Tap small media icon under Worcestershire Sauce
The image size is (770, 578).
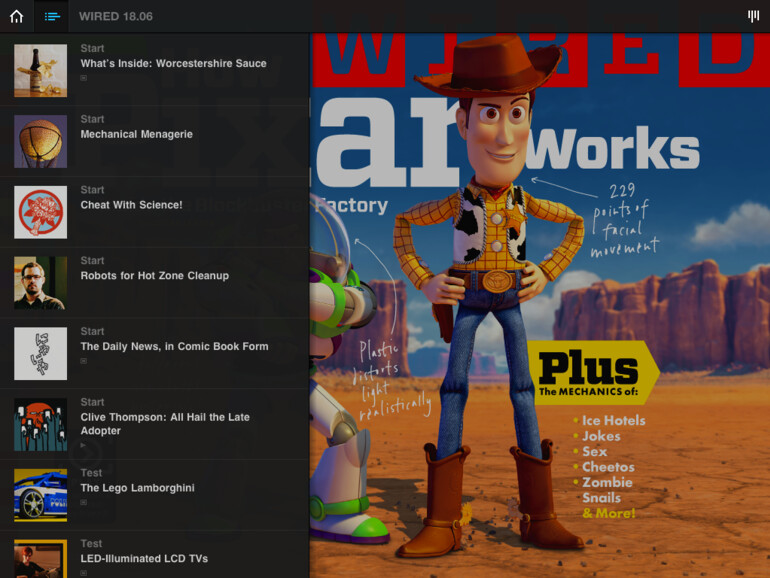point(83,78)
